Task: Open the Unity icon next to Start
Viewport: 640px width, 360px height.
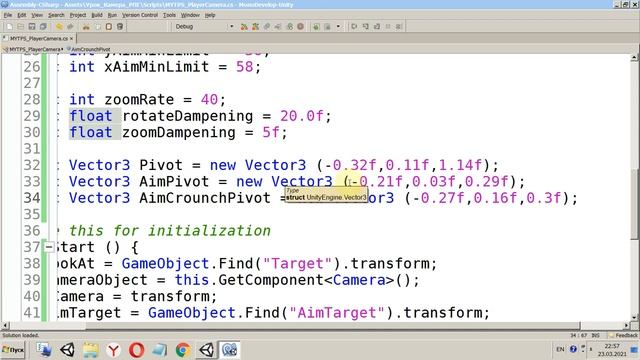Action: tap(67, 350)
